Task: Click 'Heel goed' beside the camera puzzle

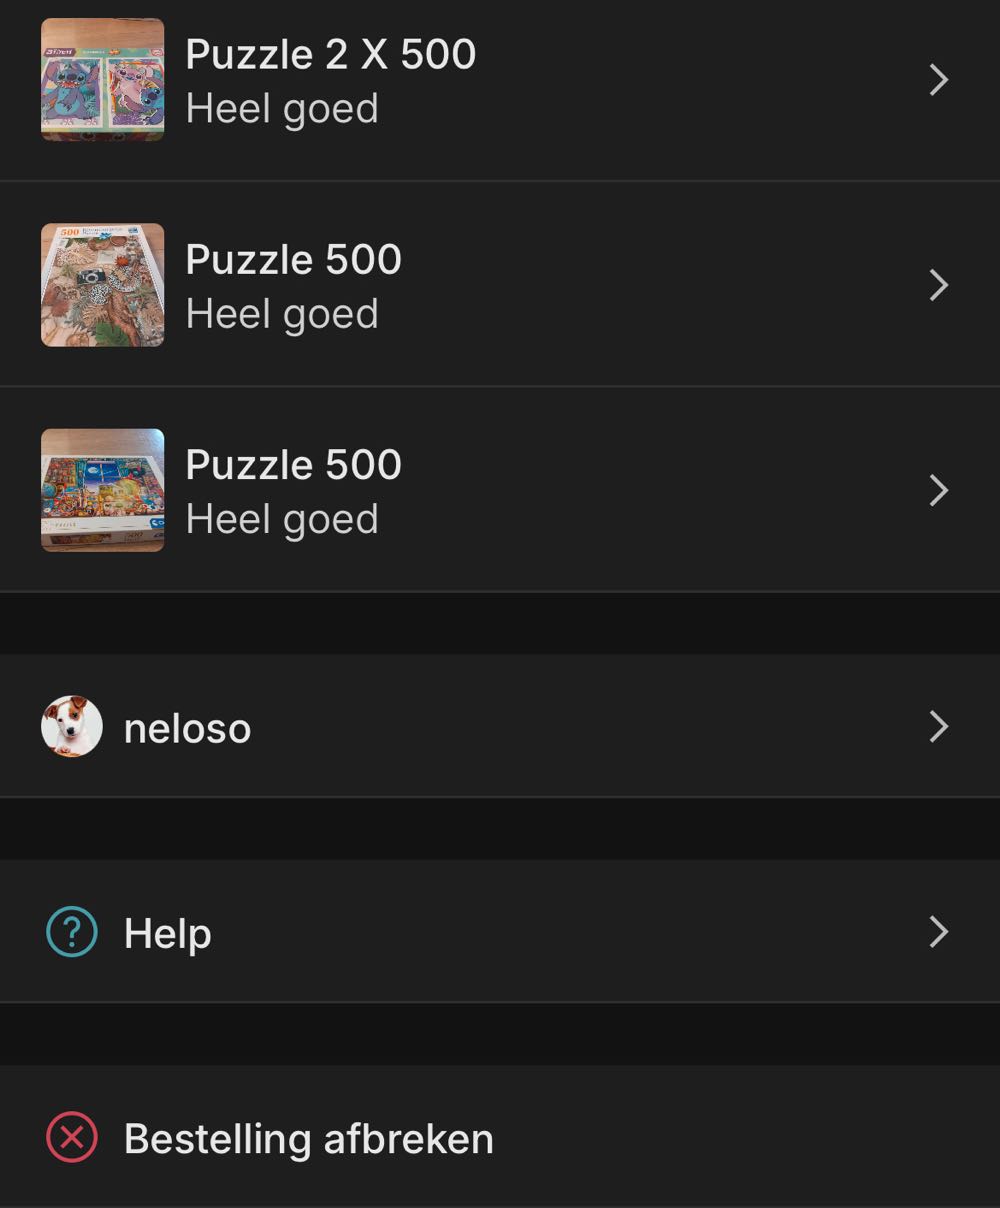Action: 282,314
